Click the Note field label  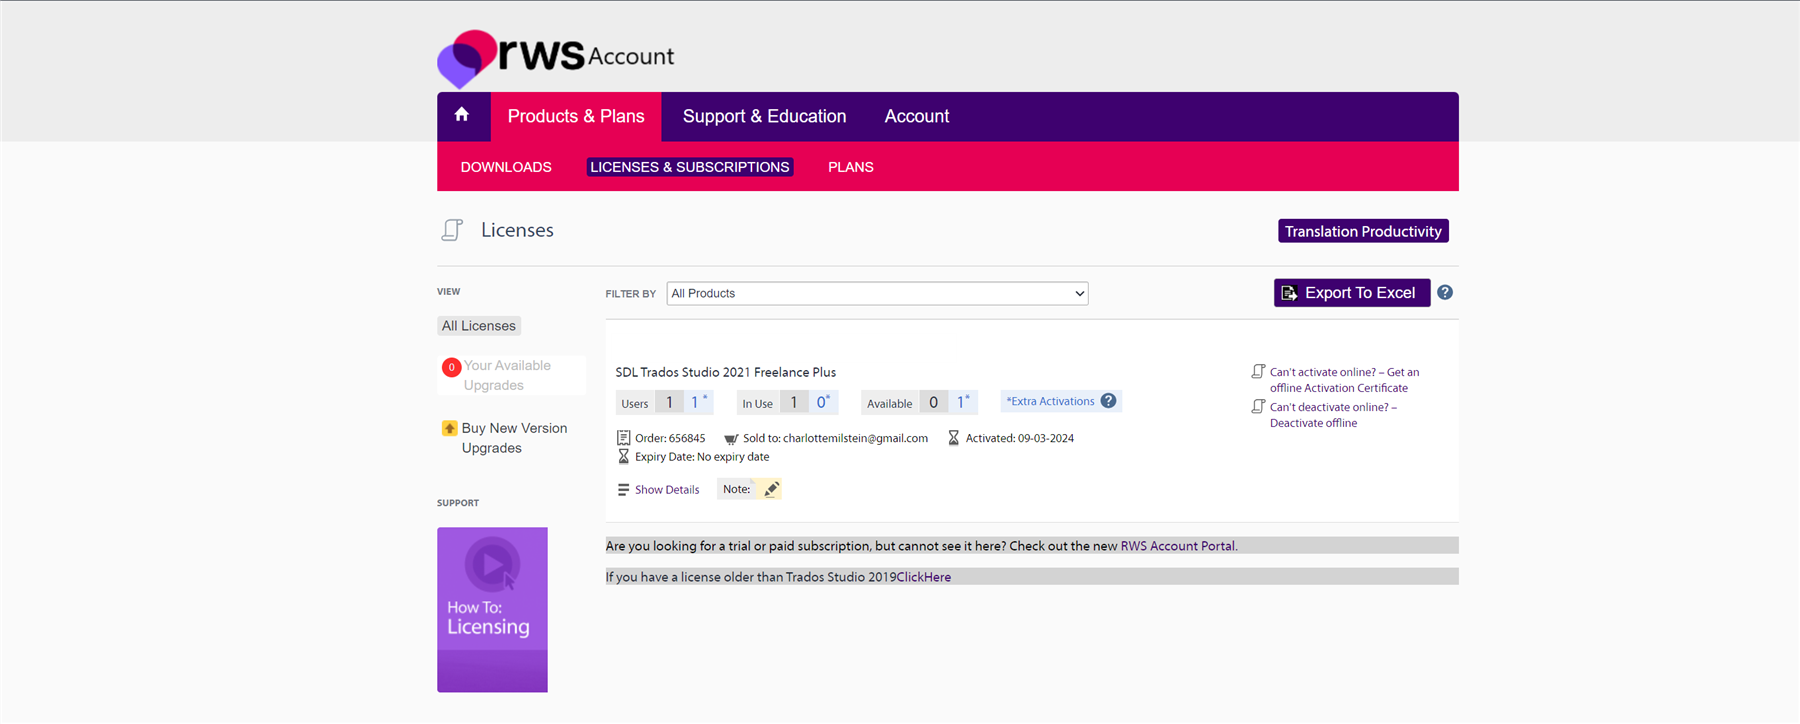[736, 489]
